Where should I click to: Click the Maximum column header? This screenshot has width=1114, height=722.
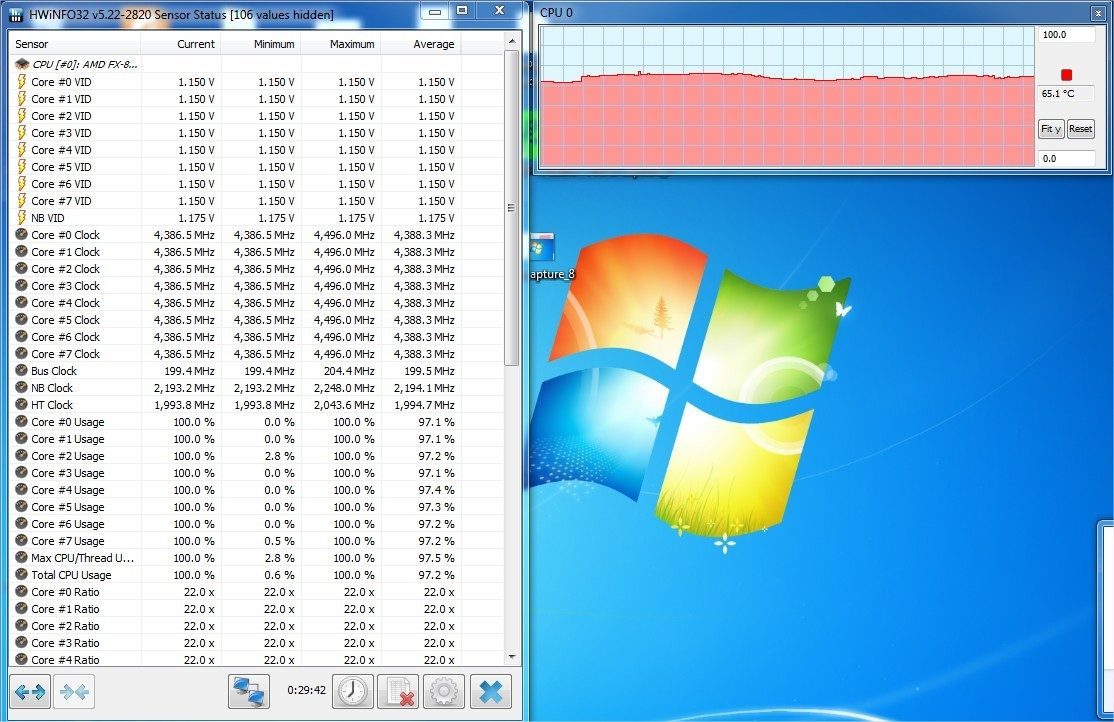pos(341,44)
